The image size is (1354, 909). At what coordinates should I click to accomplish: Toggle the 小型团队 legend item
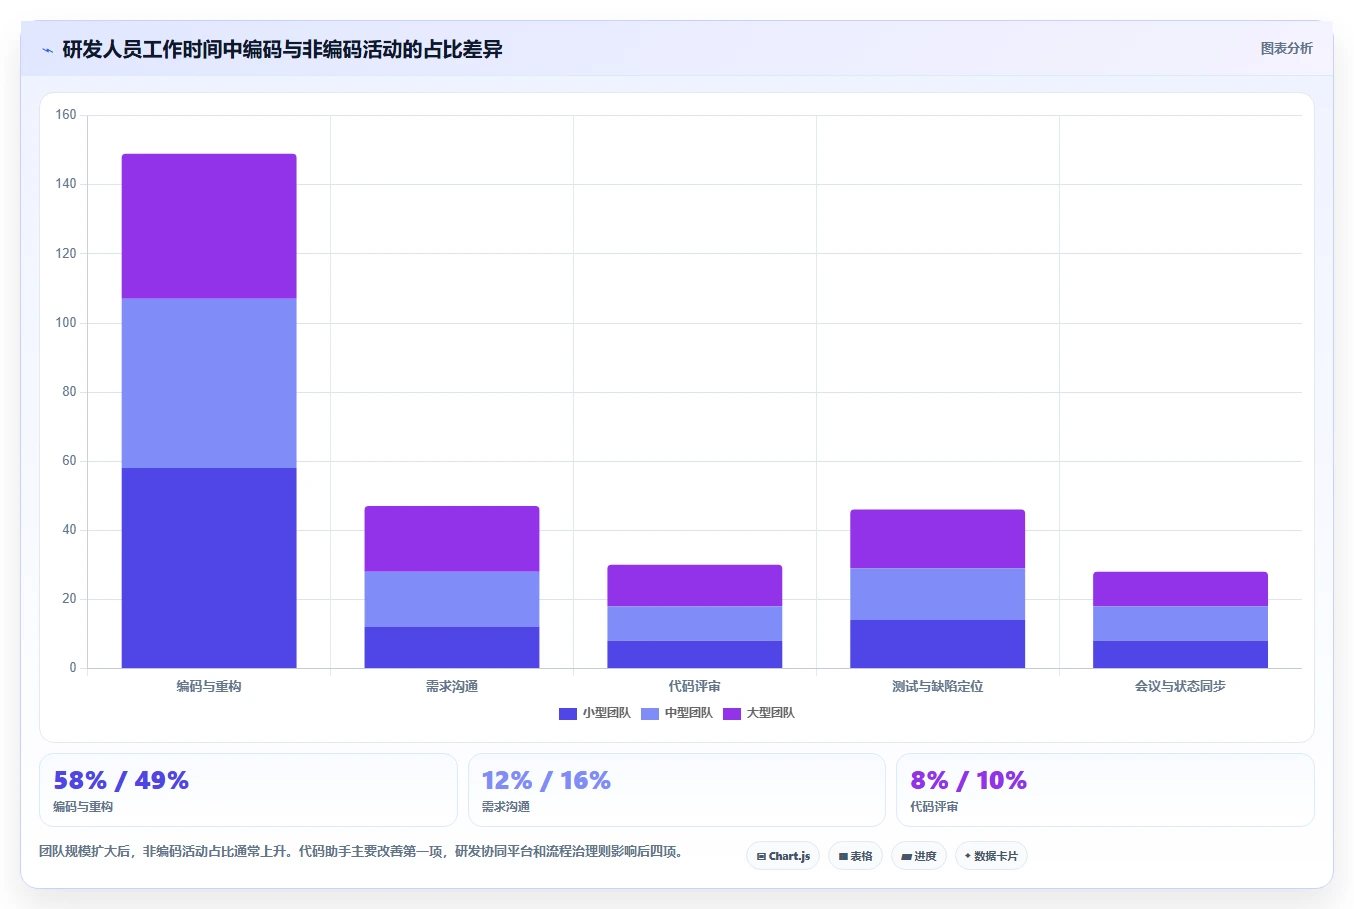click(x=595, y=713)
